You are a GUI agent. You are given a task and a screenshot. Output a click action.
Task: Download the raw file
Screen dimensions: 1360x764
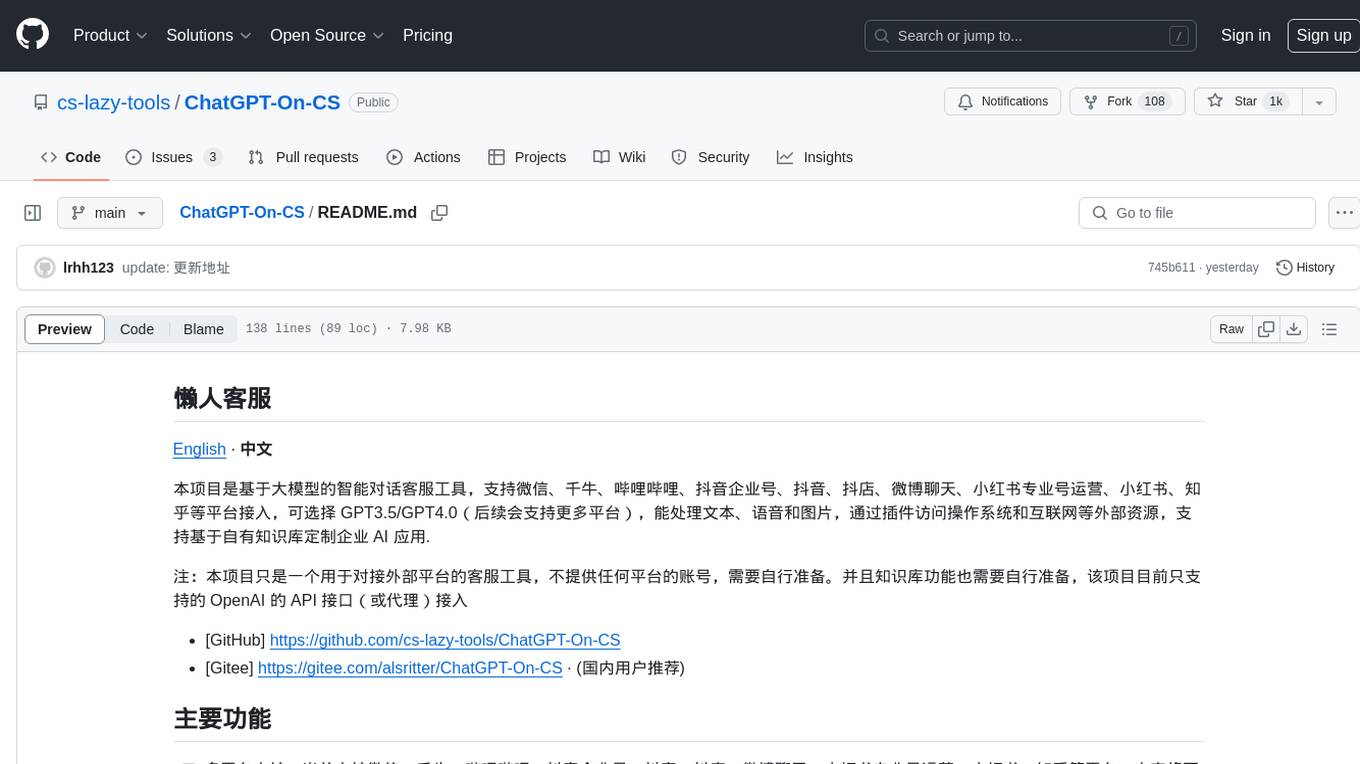tap(1293, 329)
